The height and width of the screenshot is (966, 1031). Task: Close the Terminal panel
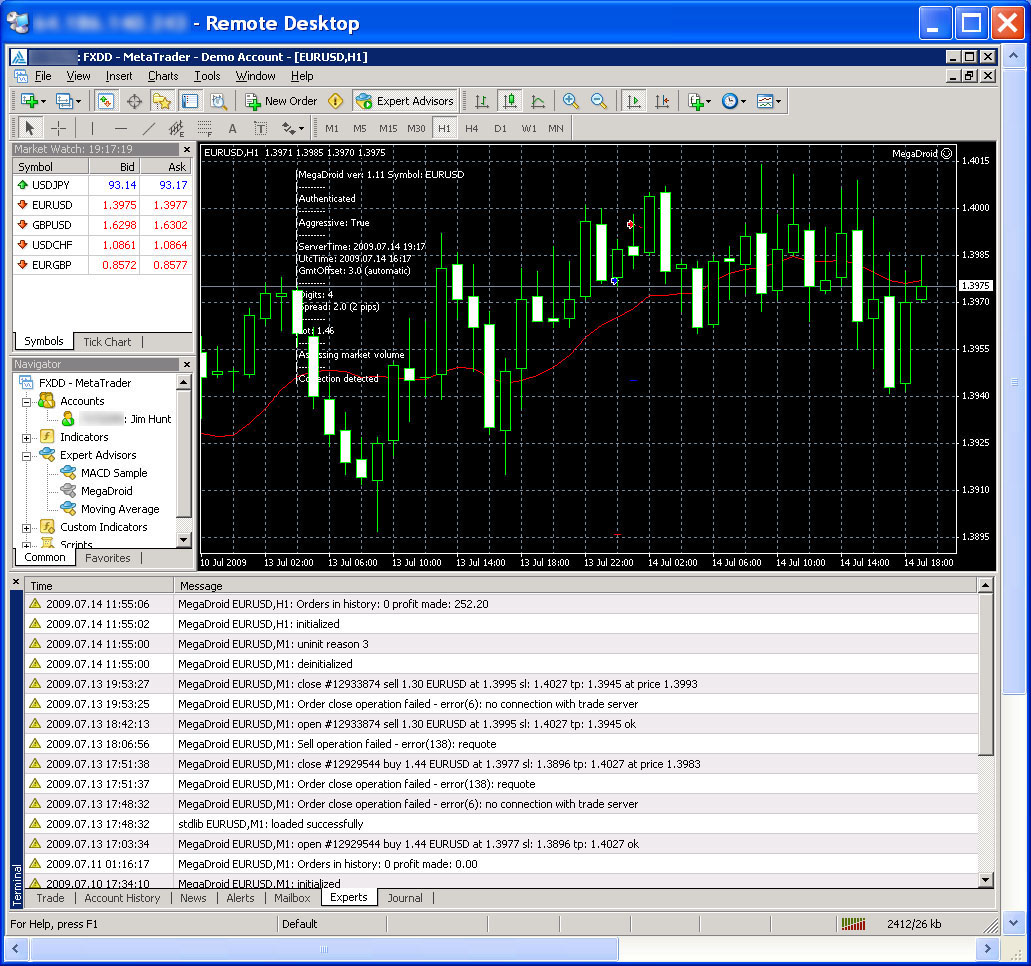16,582
